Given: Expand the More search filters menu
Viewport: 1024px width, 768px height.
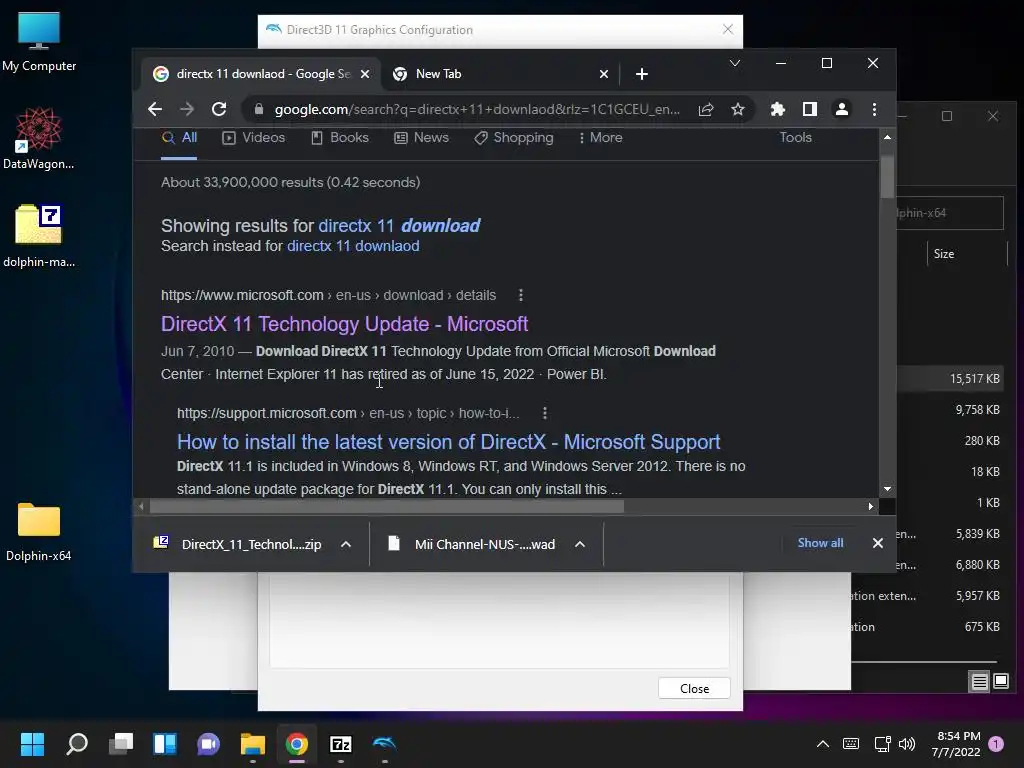Looking at the screenshot, I should (600, 138).
